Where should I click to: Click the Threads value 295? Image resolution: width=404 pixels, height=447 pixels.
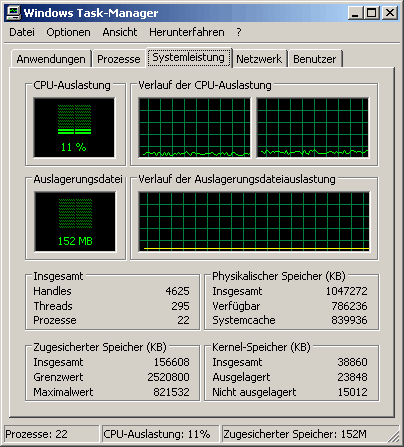pyautogui.click(x=180, y=306)
